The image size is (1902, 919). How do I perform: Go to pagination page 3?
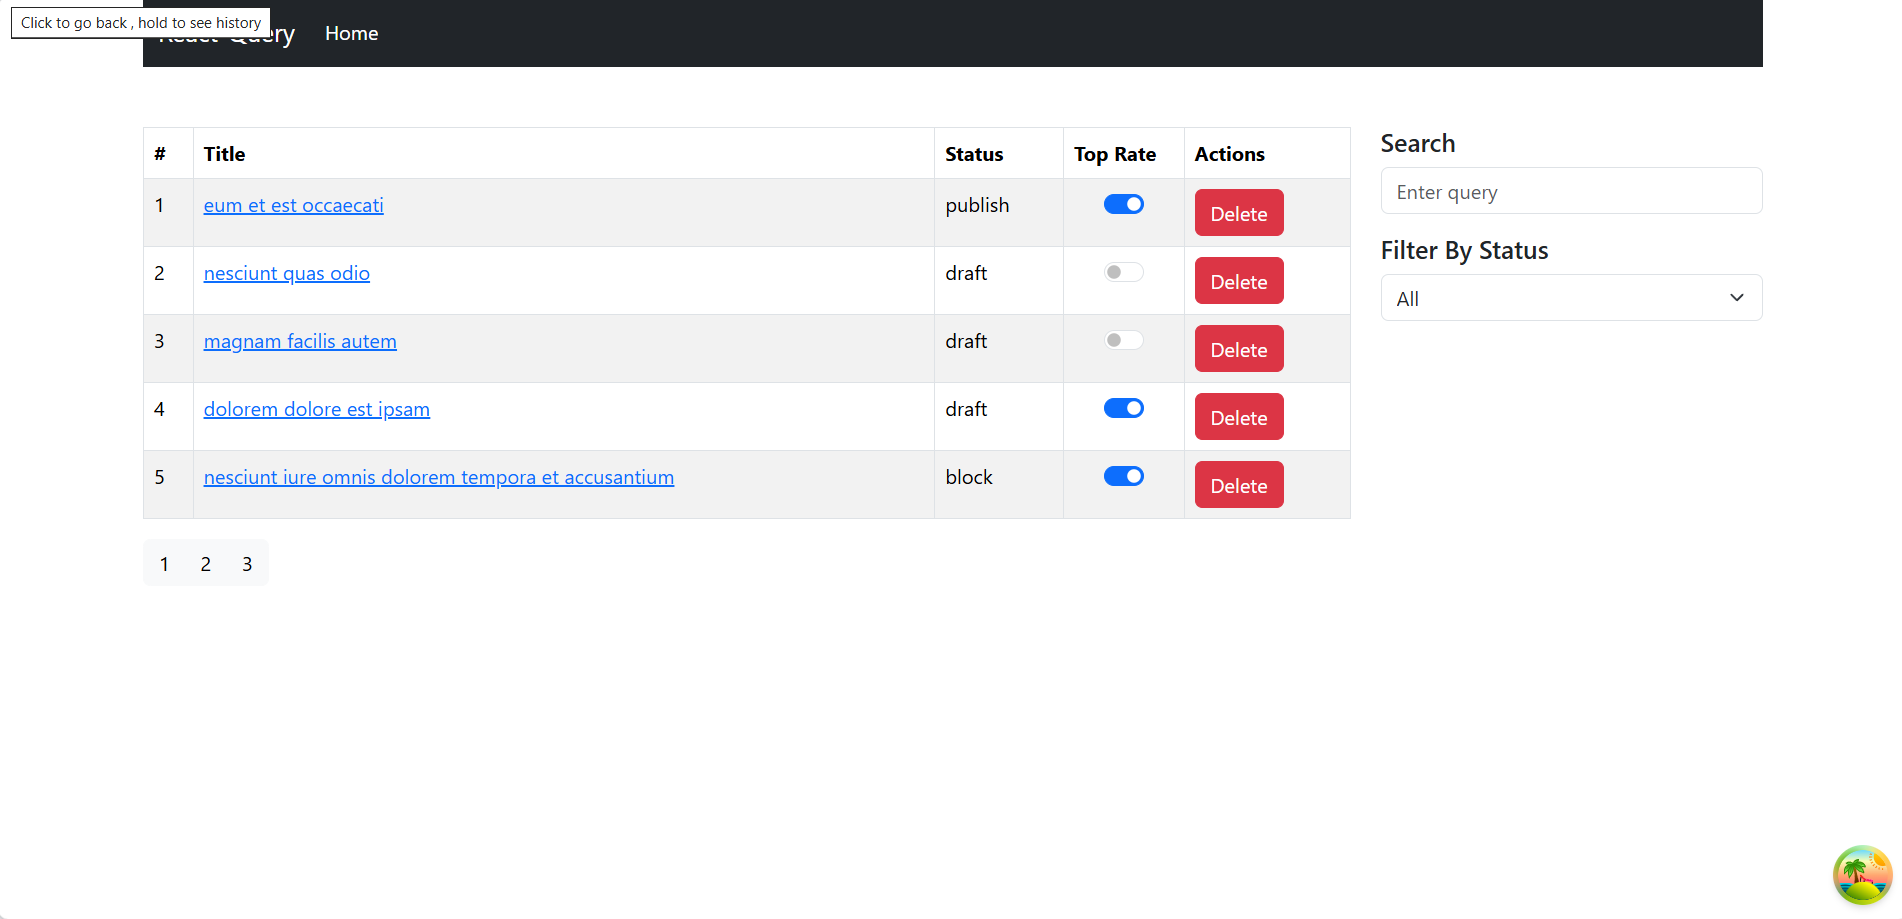click(247, 564)
